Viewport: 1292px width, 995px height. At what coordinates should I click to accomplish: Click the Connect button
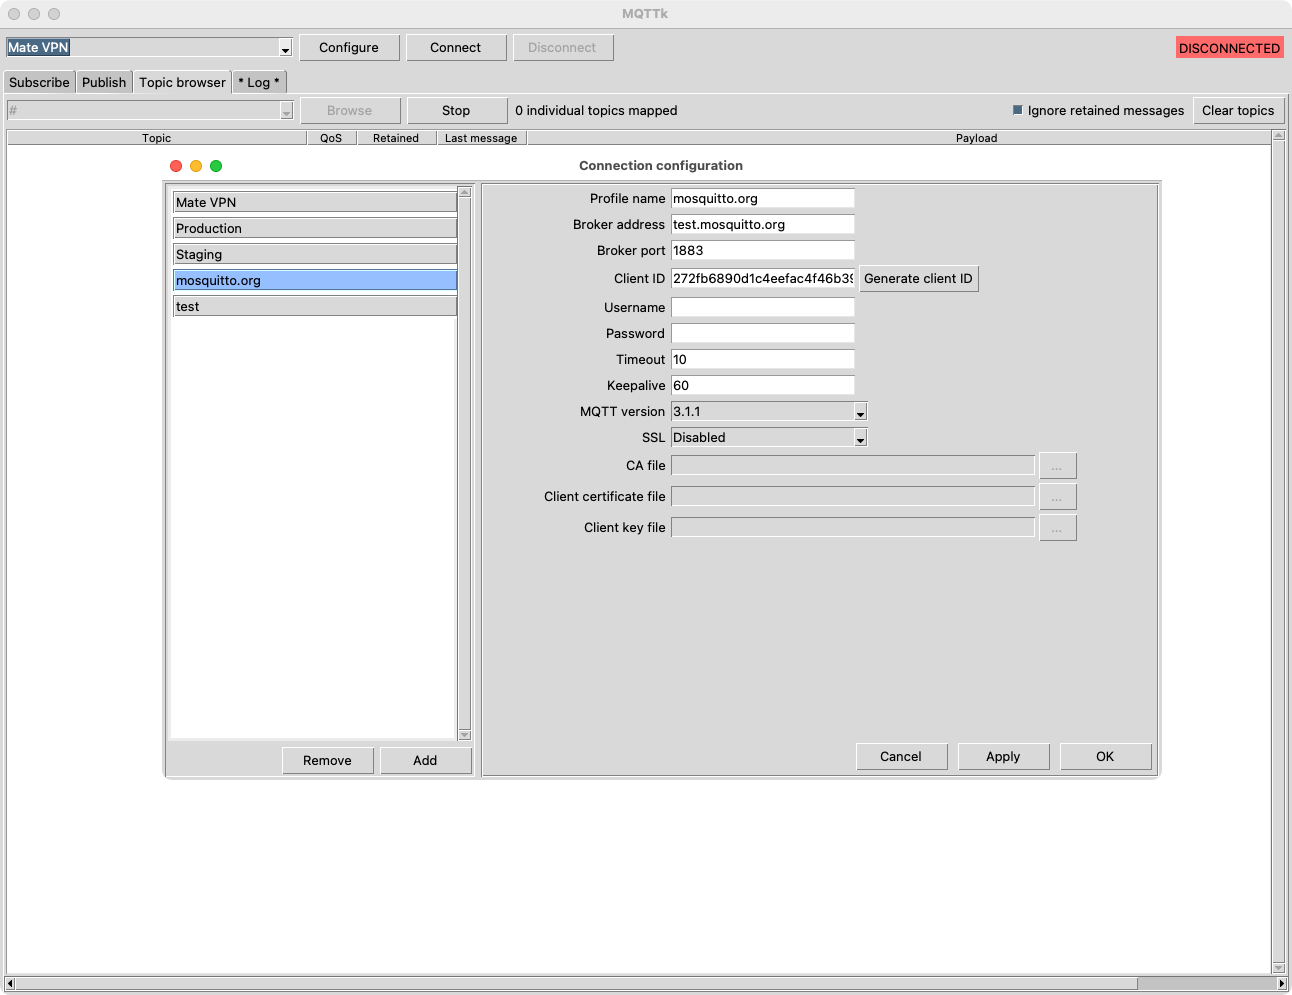point(456,48)
